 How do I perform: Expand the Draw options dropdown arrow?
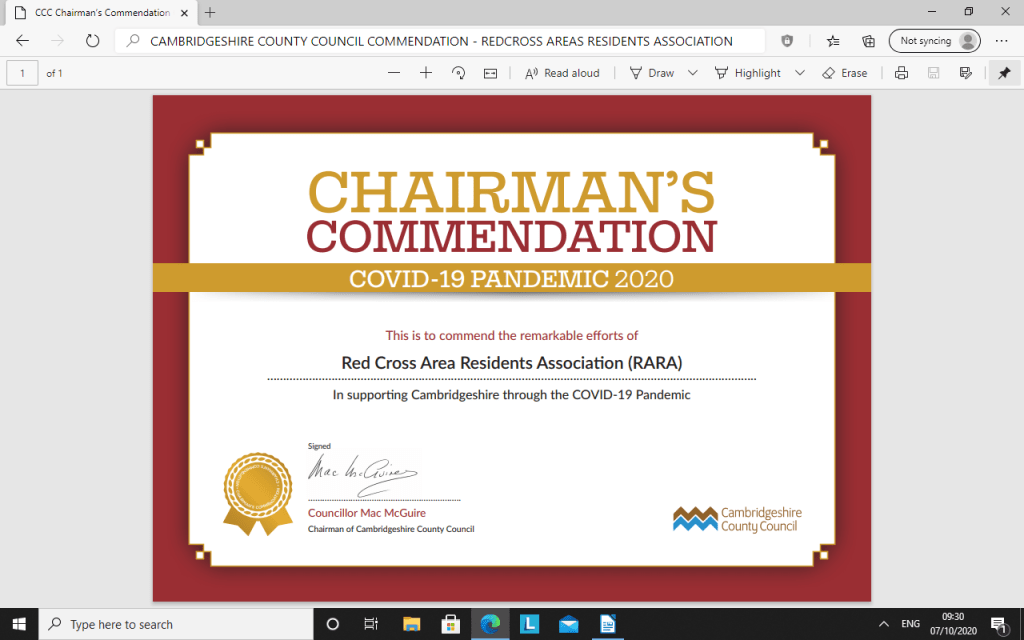coord(692,73)
